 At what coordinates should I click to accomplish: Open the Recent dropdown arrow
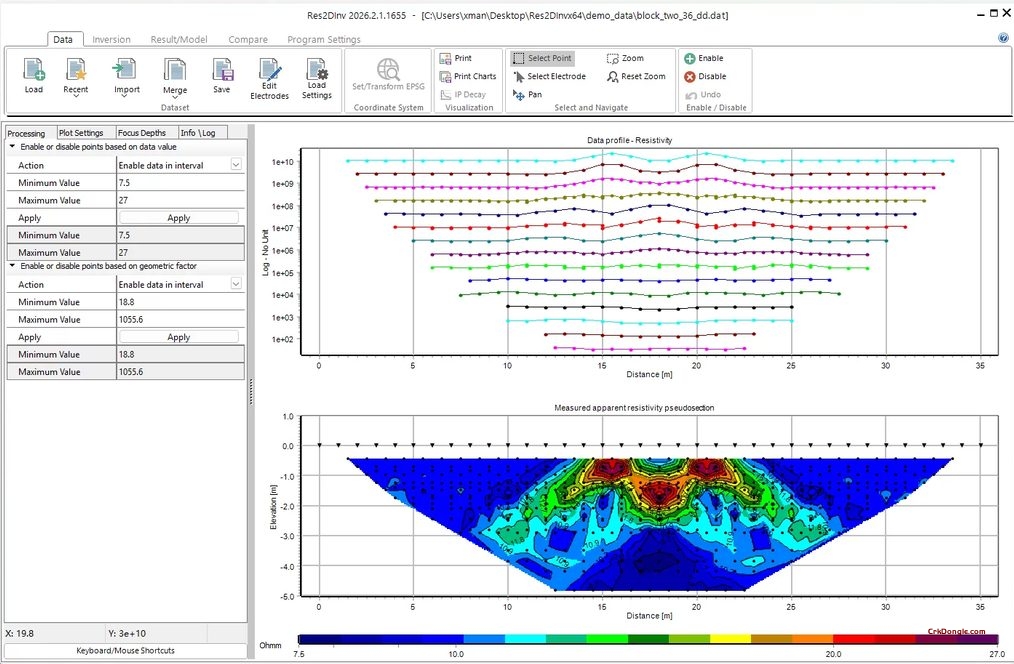pyautogui.click(x=76, y=96)
